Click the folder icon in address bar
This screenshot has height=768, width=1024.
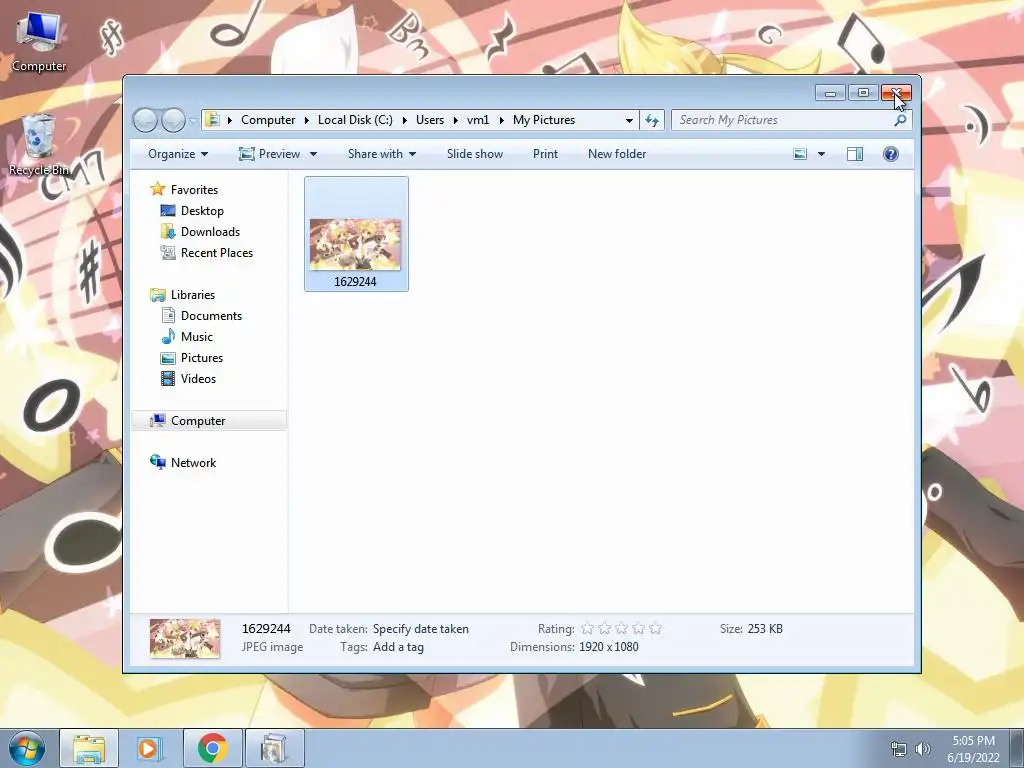point(212,120)
